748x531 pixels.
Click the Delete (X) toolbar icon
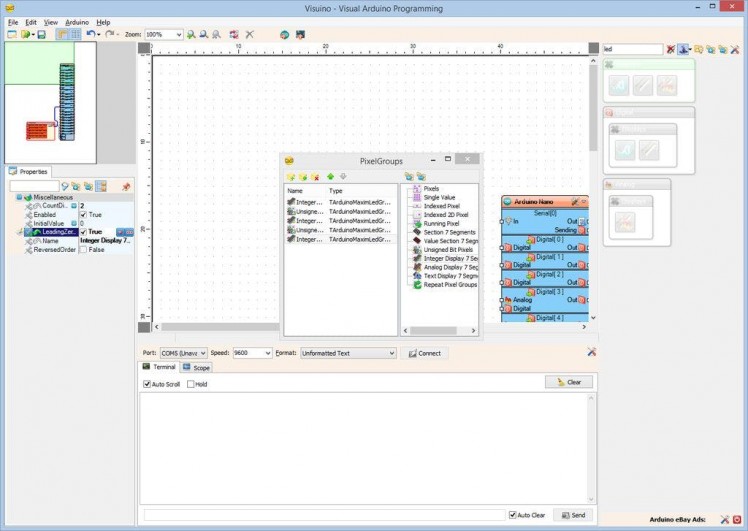pos(249,34)
